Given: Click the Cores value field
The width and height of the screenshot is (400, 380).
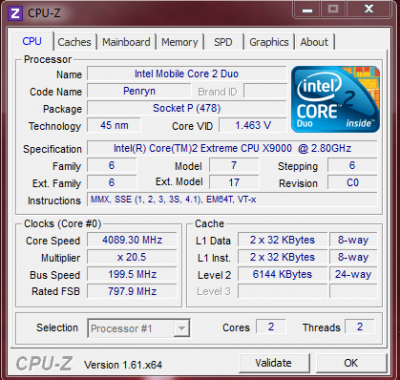Looking at the screenshot, I should pyautogui.click(x=271, y=327).
